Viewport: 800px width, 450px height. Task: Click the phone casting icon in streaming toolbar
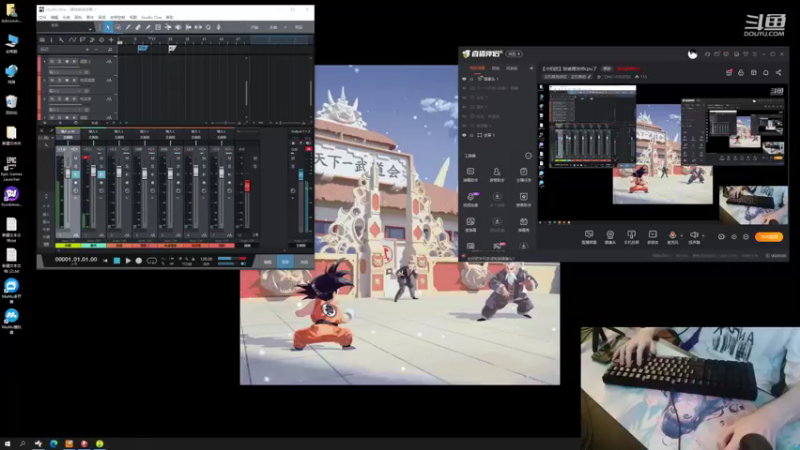coord(631,235)
